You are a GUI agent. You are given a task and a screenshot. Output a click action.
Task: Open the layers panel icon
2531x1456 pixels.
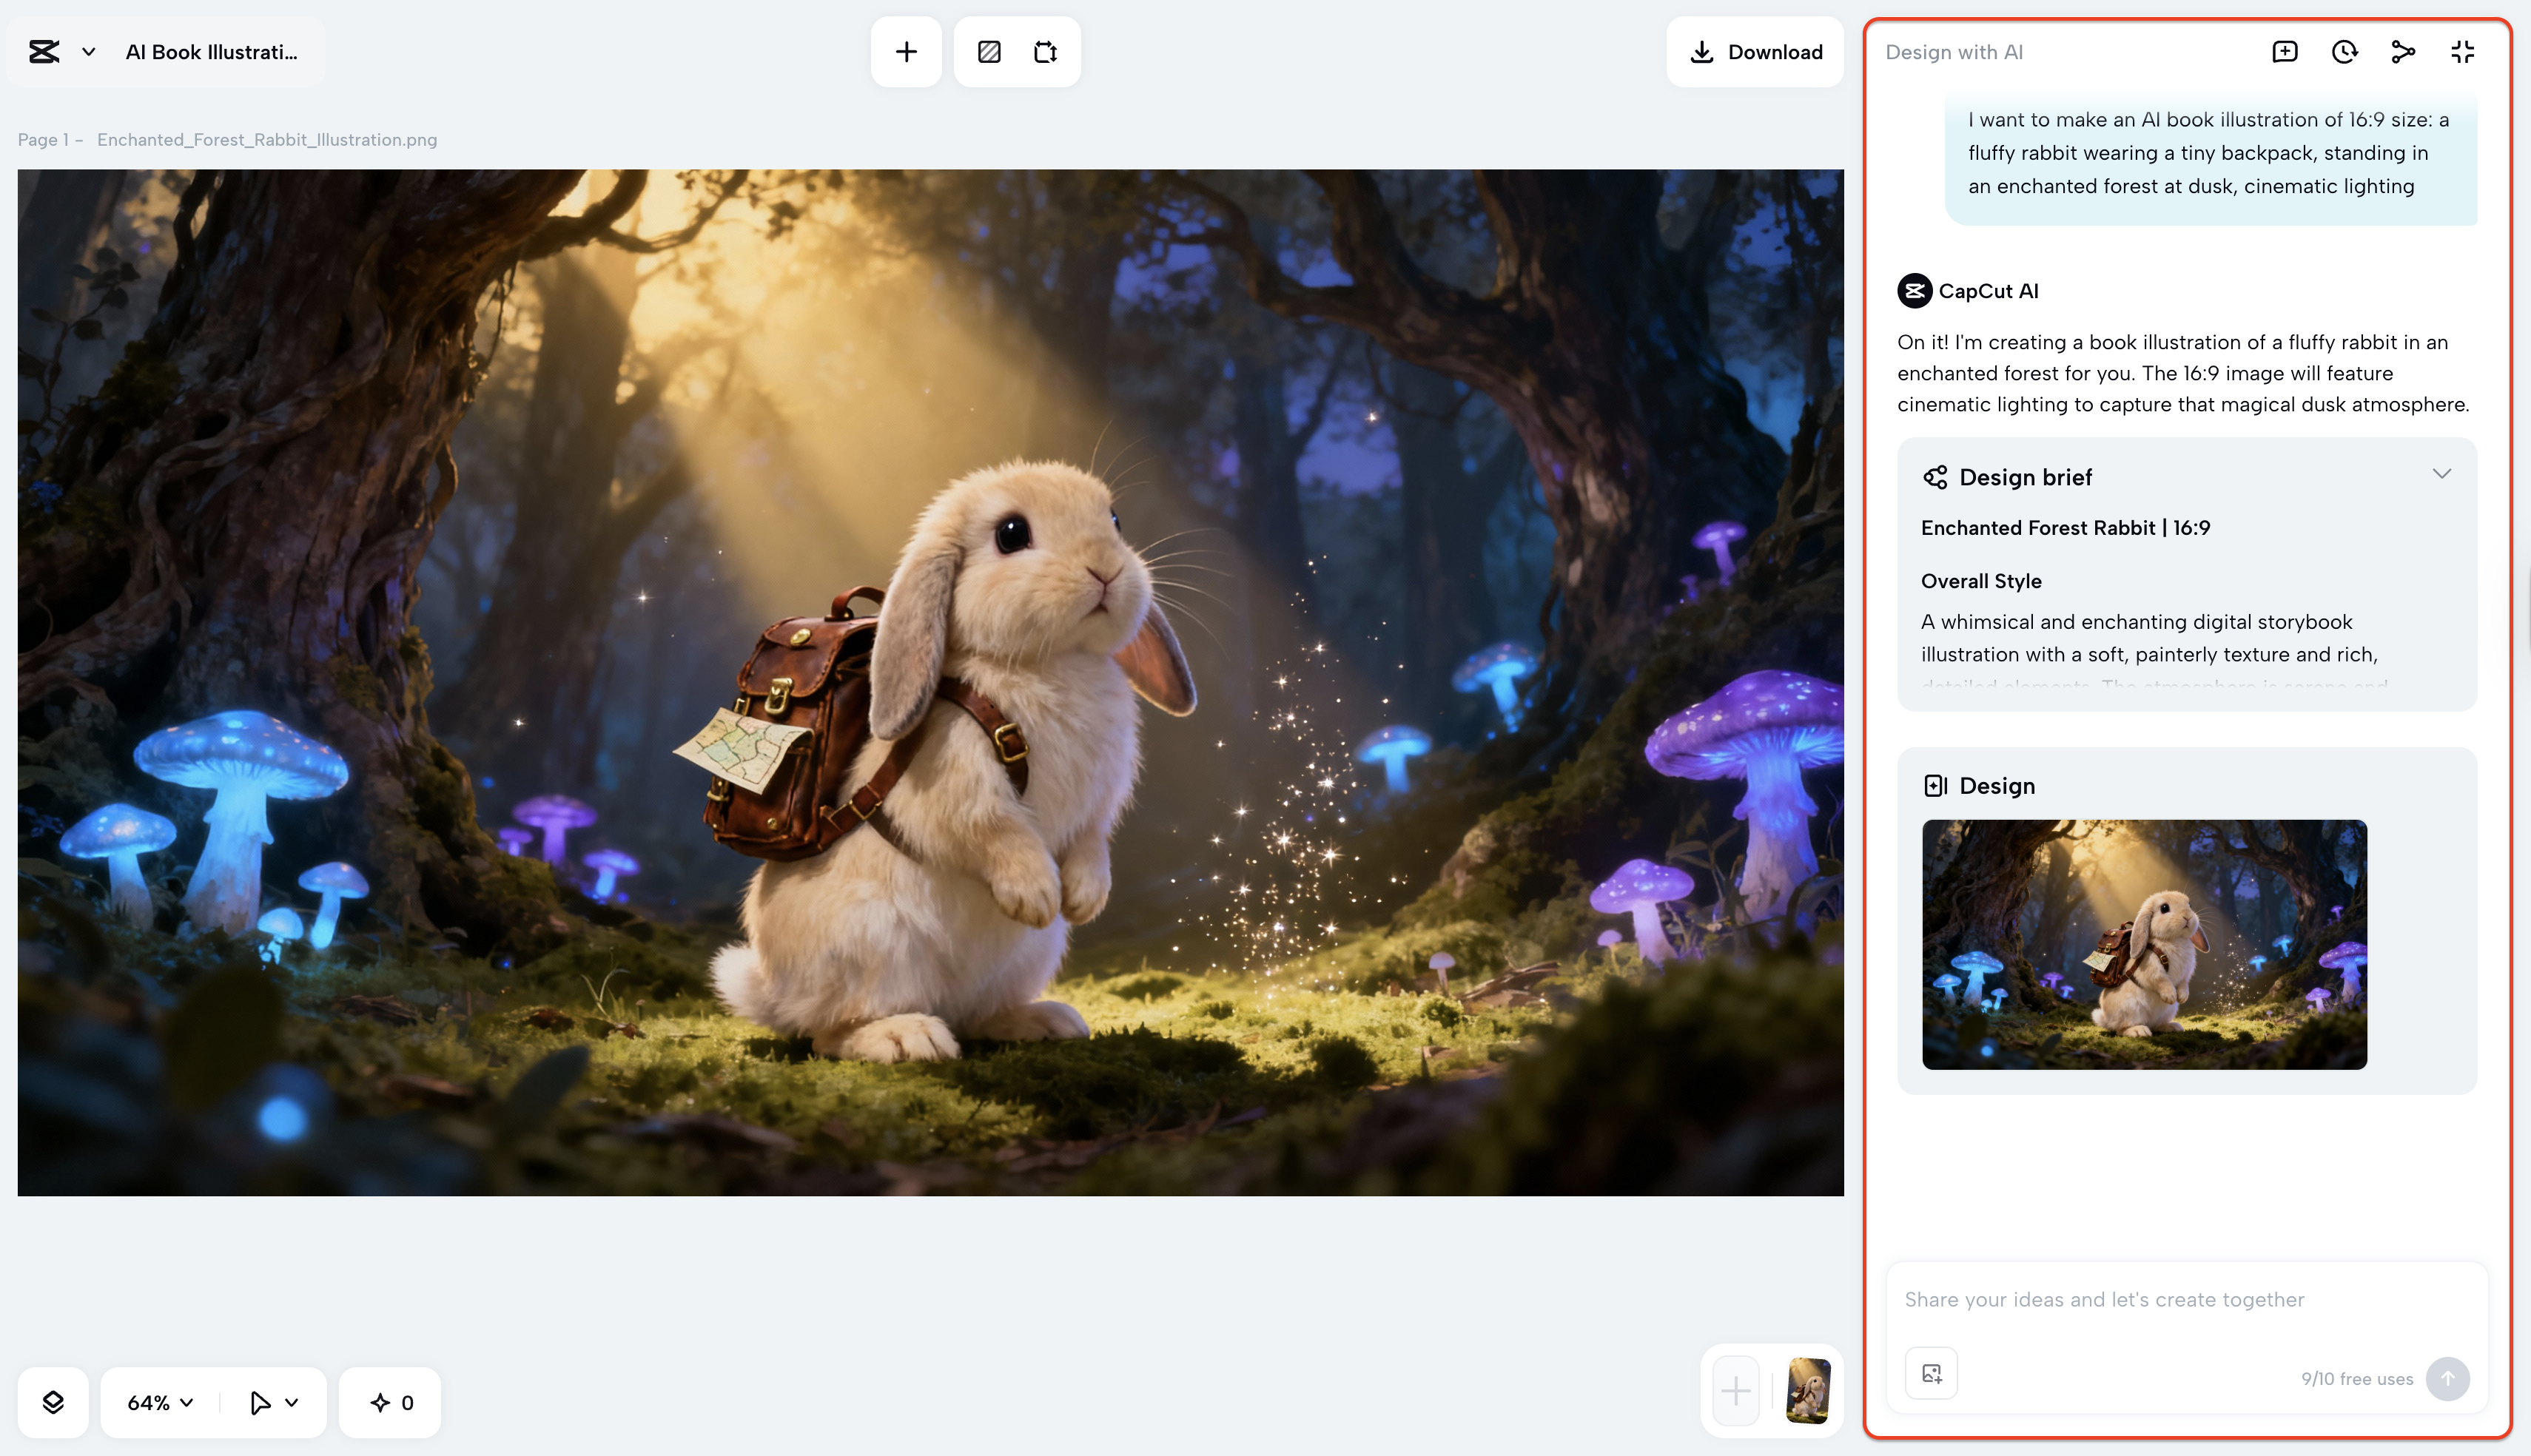(54, 1401)
